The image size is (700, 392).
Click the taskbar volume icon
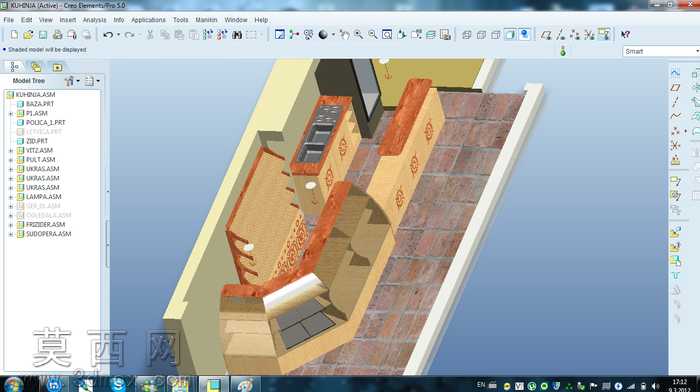point(655,386)
